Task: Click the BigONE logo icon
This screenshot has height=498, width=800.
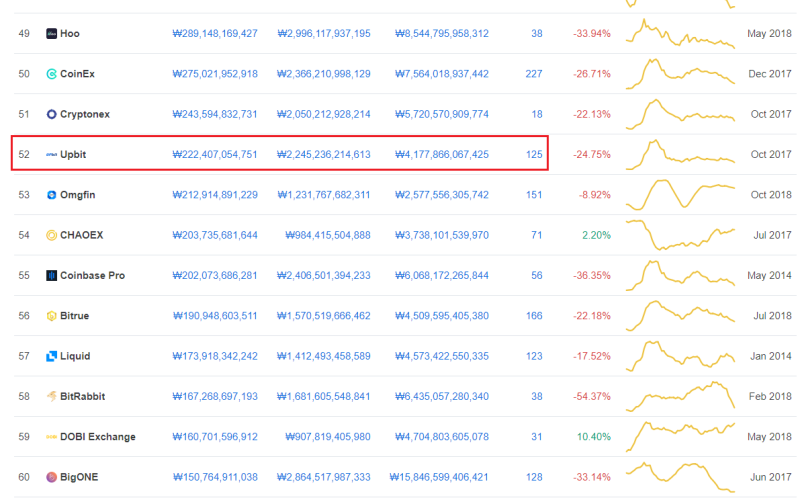Action: [52, 477]
